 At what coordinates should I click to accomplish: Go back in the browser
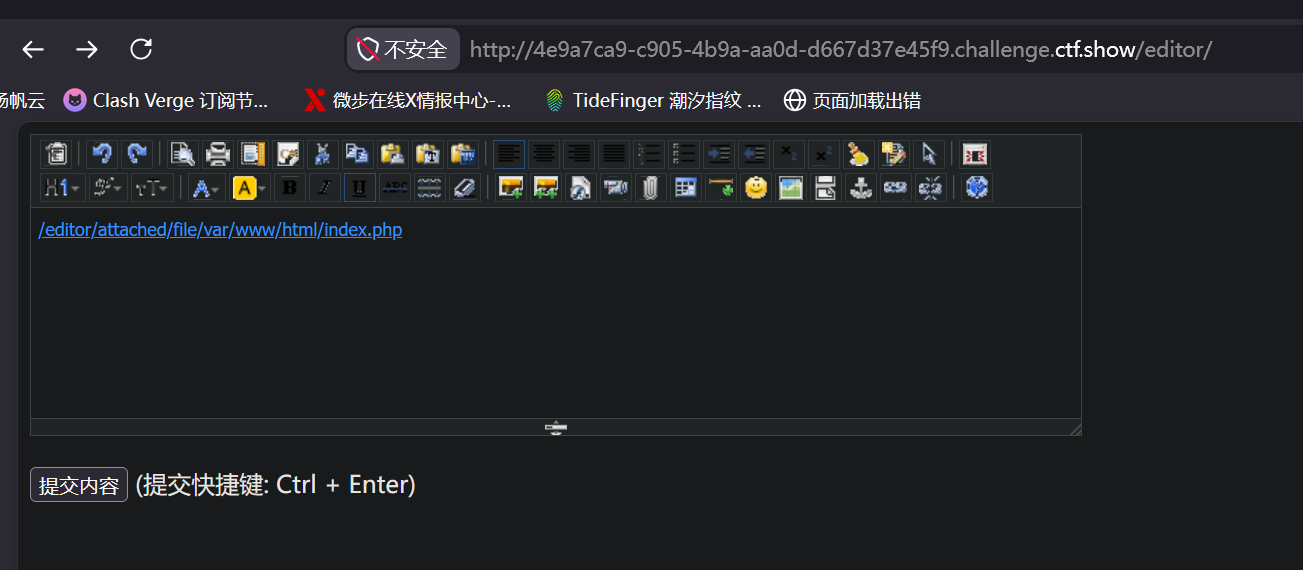34,49
